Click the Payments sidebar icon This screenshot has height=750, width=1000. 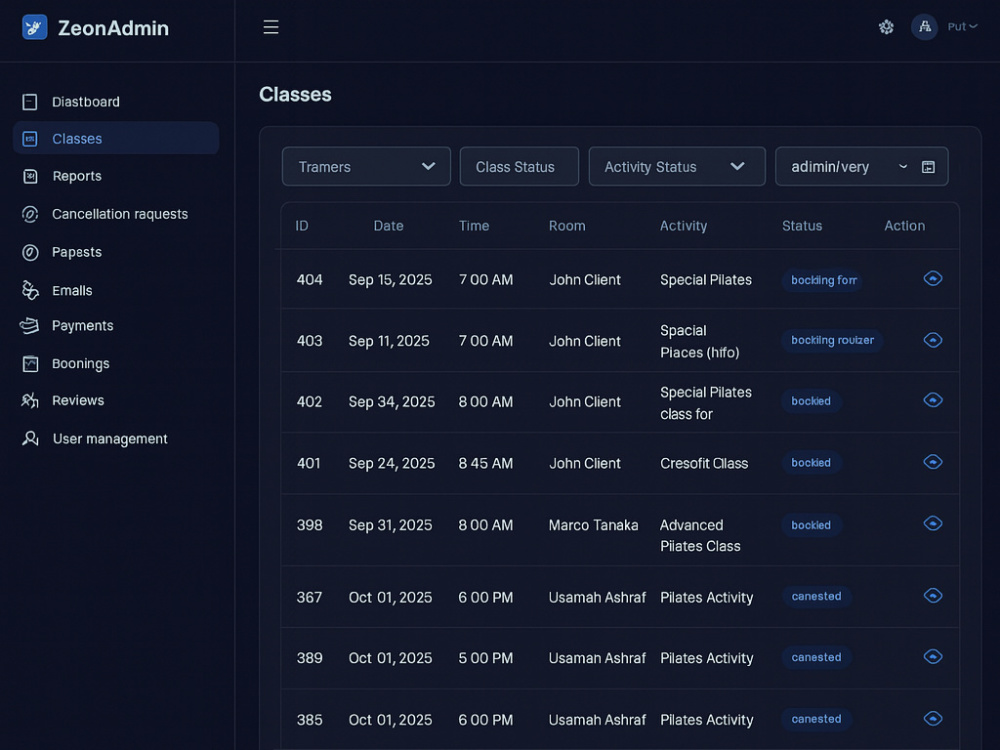click(29, 326)
